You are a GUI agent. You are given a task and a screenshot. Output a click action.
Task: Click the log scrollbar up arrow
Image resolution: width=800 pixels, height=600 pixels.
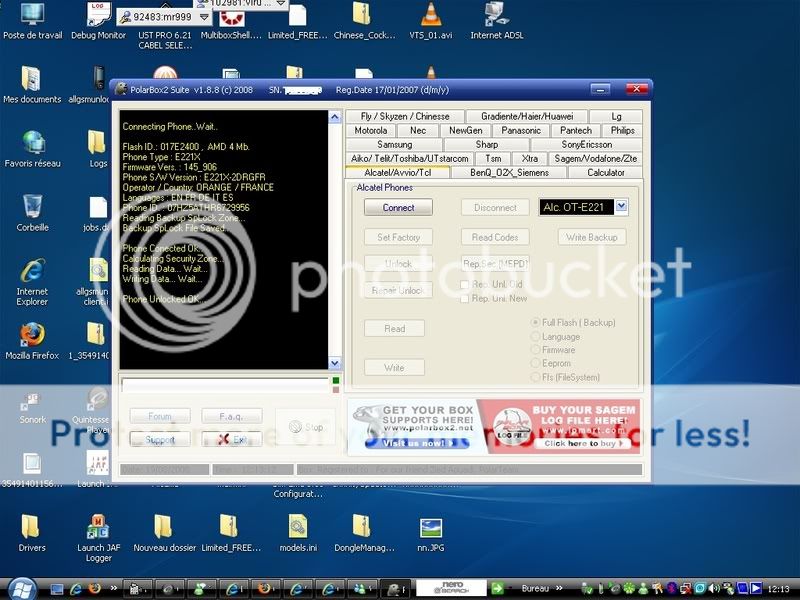coord(335,117)
